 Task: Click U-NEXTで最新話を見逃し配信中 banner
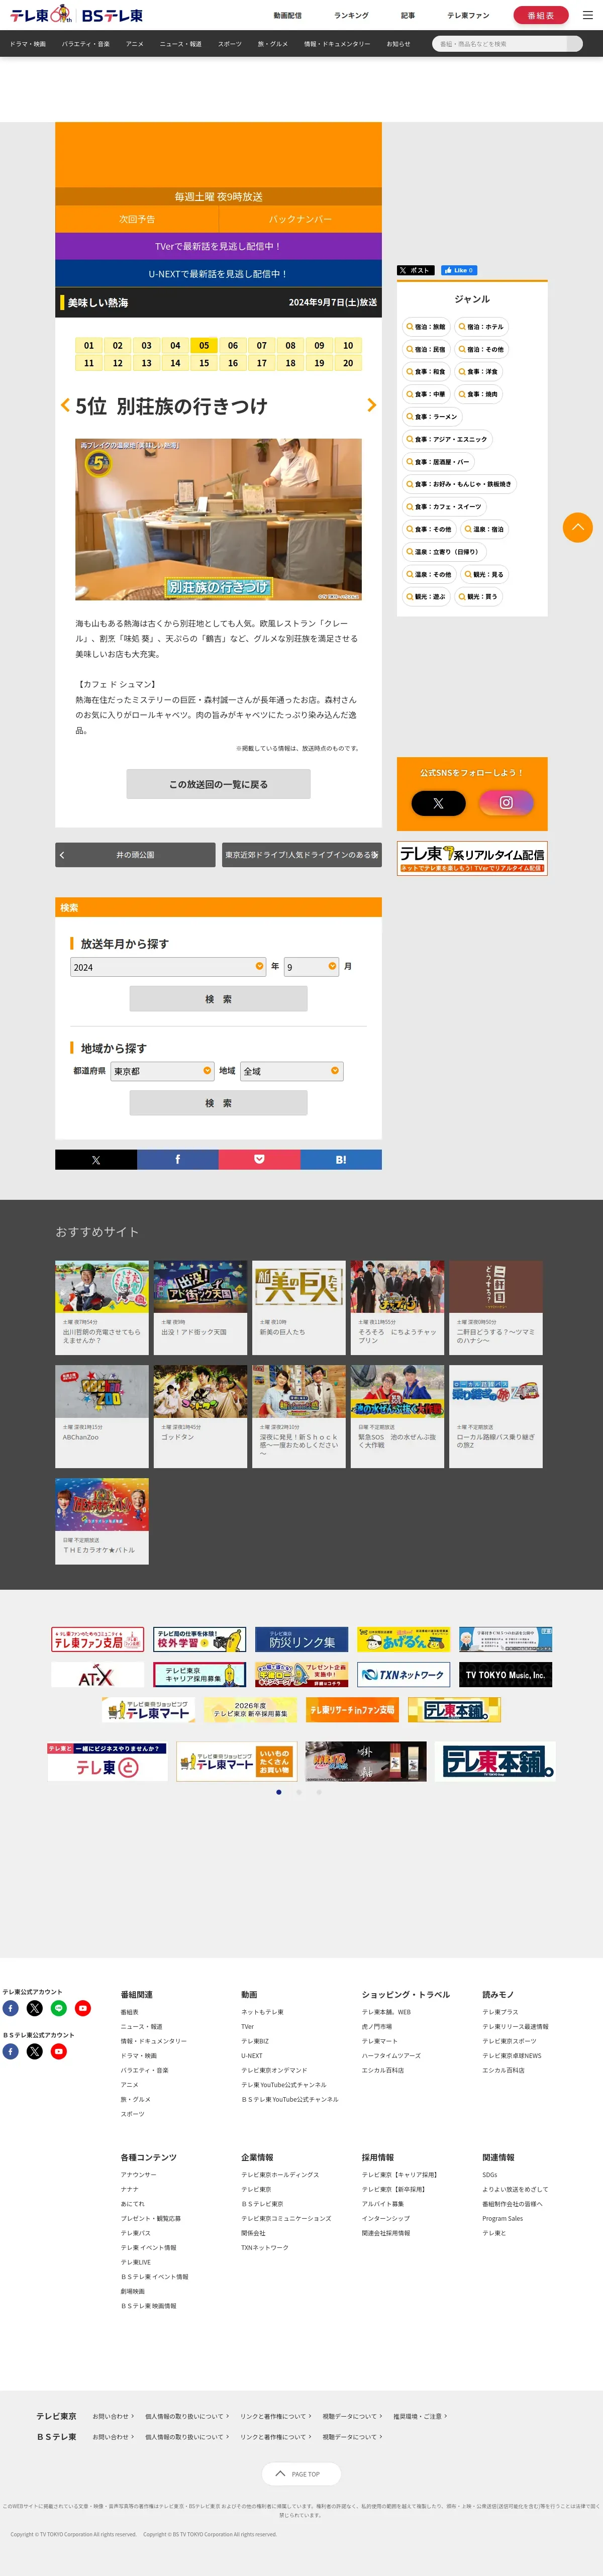[218, 273]
